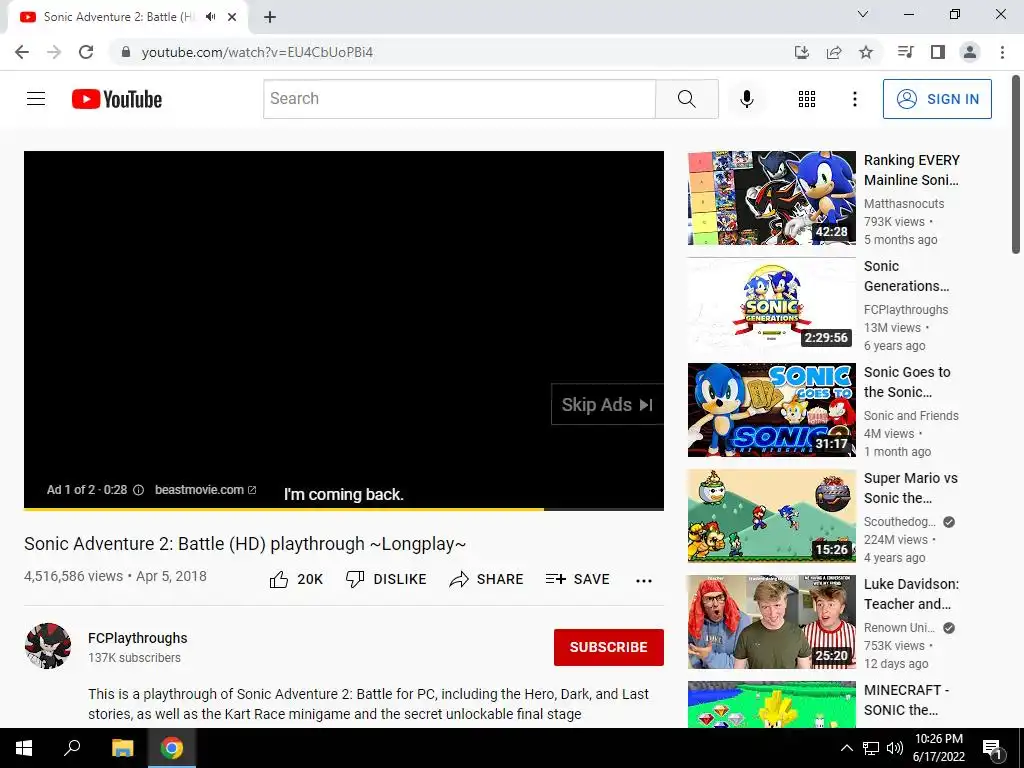Subscribe to FCPlaythroughs
Screen dimensions: 1024x768
tap(609, 647)
